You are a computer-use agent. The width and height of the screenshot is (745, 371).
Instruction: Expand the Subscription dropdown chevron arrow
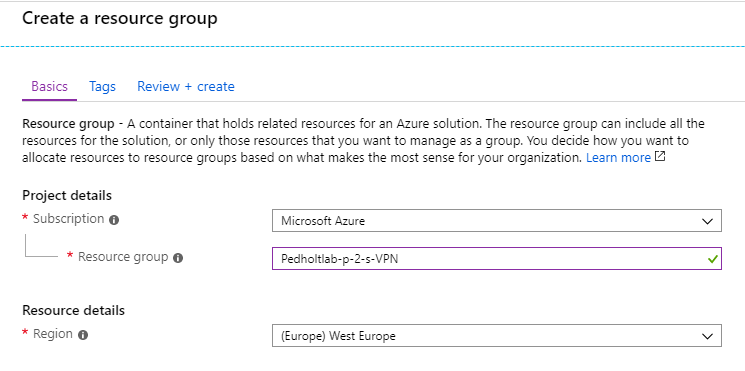coord(707,221)
